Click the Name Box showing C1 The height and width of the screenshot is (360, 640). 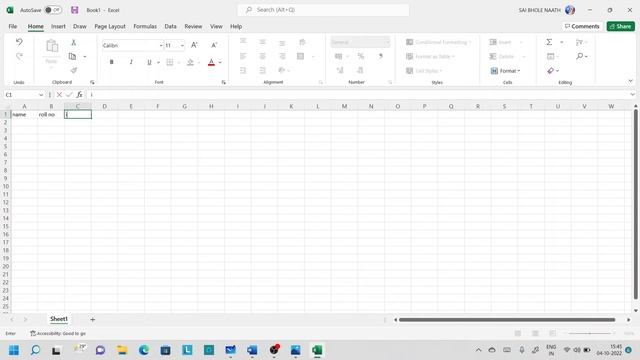20,95
